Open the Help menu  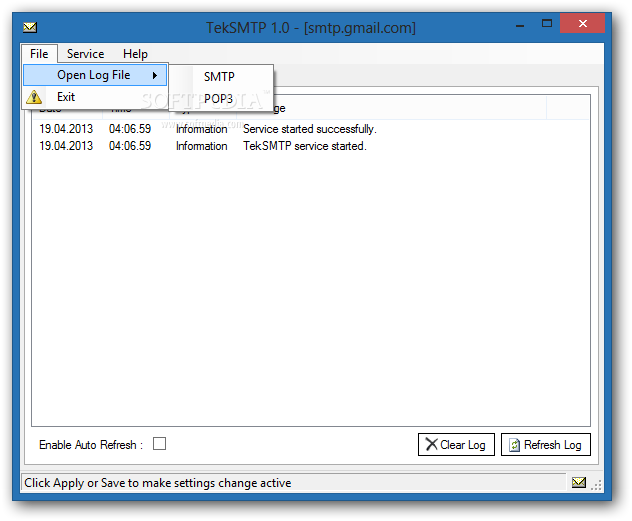[x=135, y=54]
